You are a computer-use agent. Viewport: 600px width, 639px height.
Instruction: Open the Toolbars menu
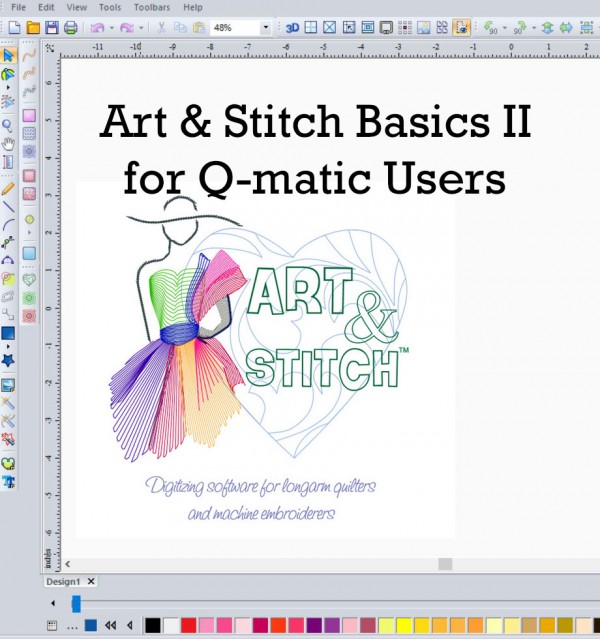153,7
